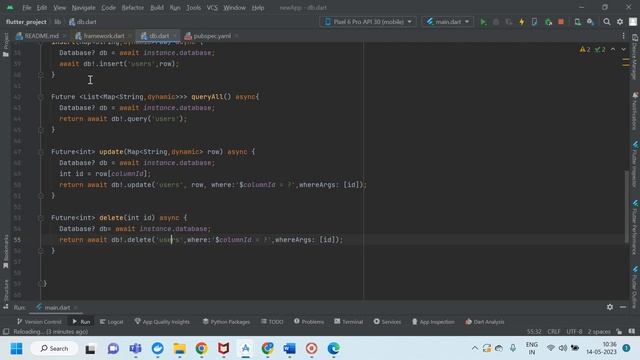
Task: Open the File menu
Action: tap(27, 8)
